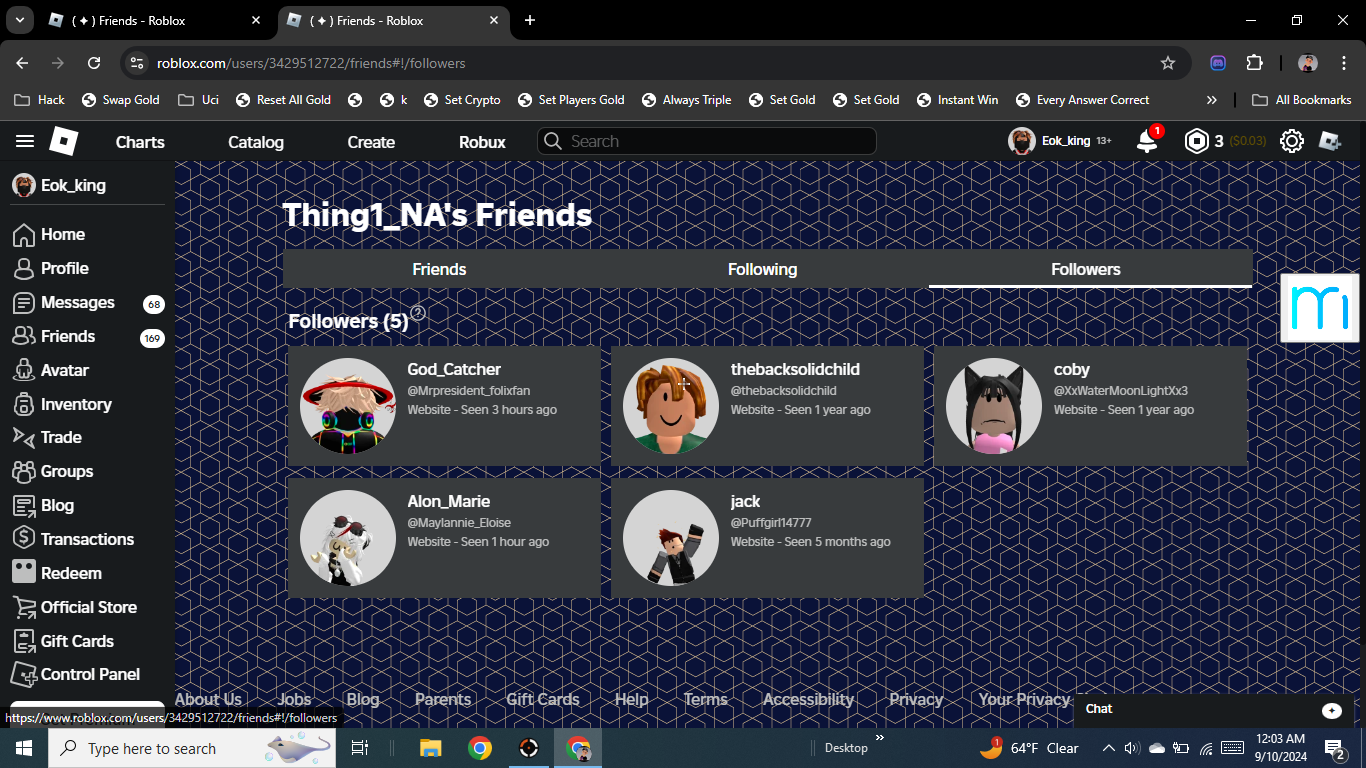Click the Avatar icon in sidebar
Screen dimensions: 1366x768
[x=24, y=371]
